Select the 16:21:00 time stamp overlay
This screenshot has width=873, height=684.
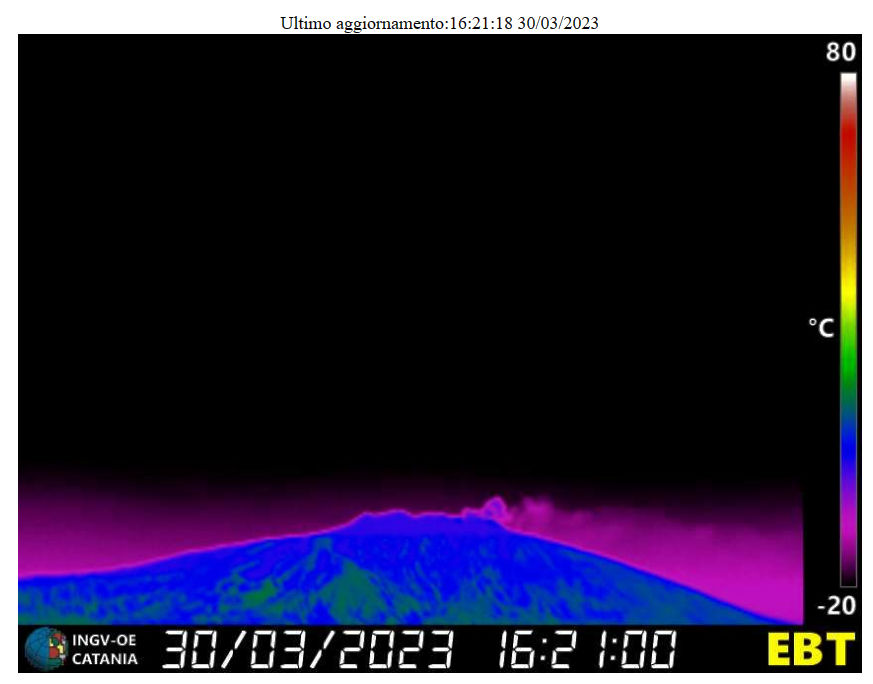point(586,648)
